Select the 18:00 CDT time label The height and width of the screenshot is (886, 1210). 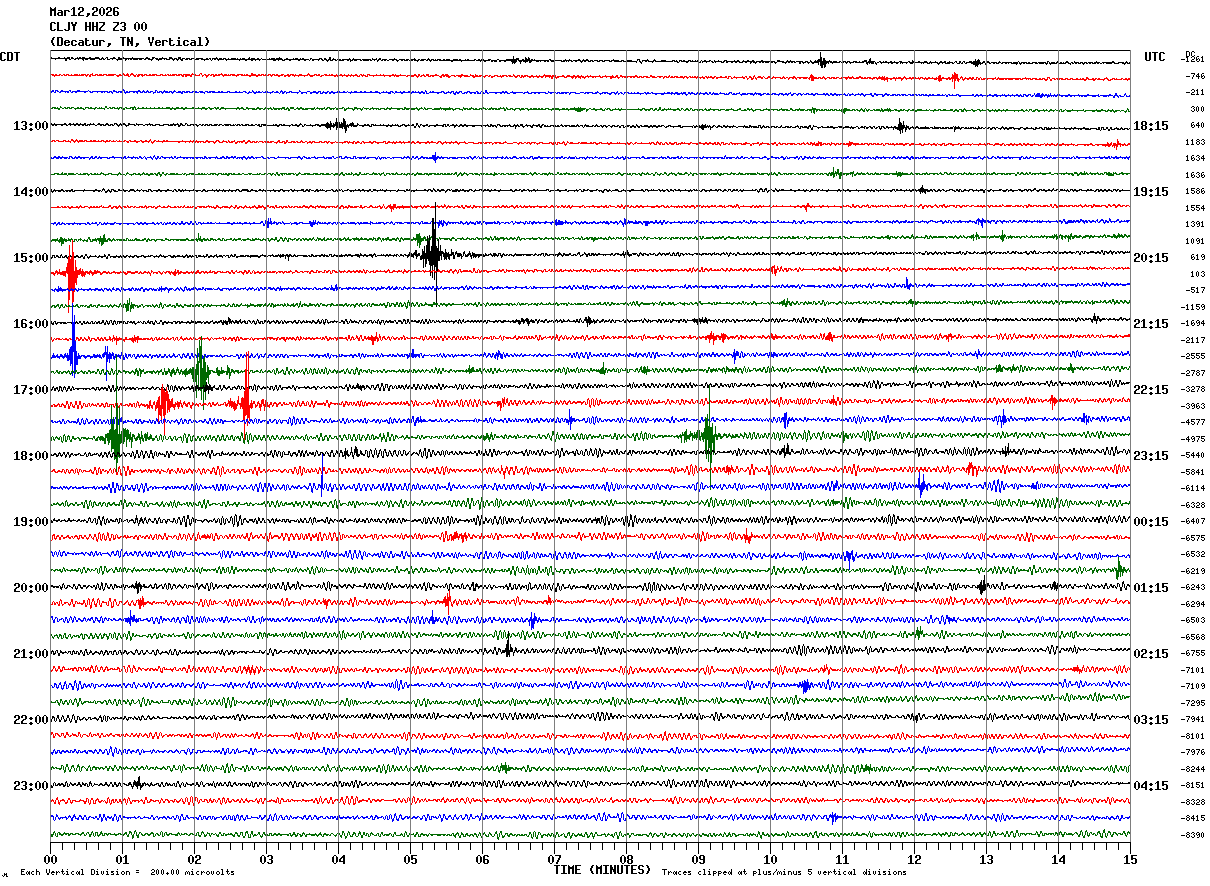click(x=31, y=456)
